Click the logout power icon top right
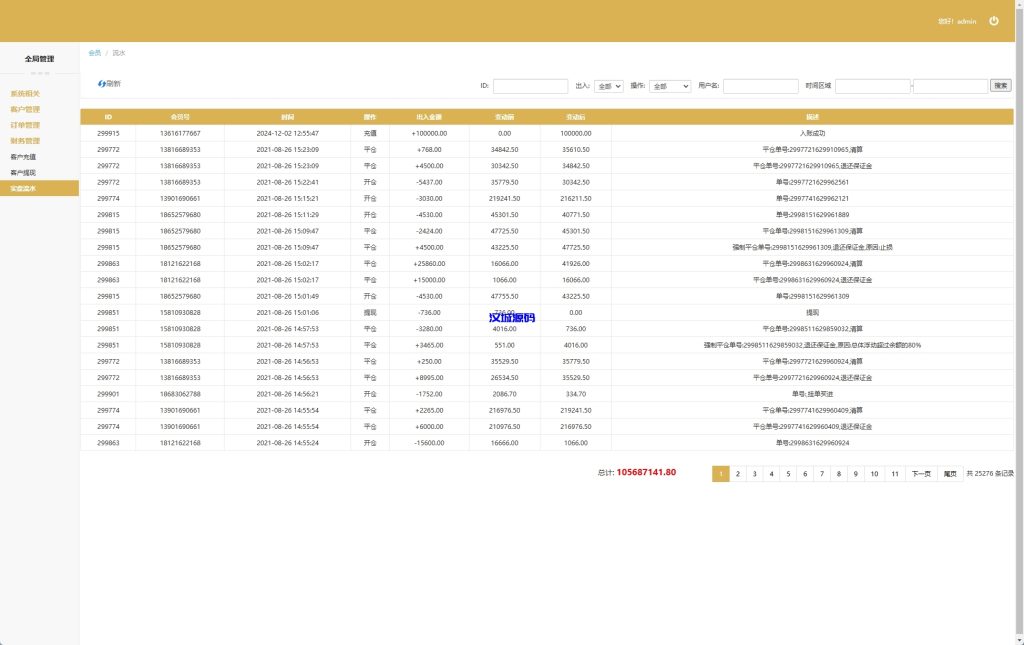1024x645 pixels. [994, 19]
